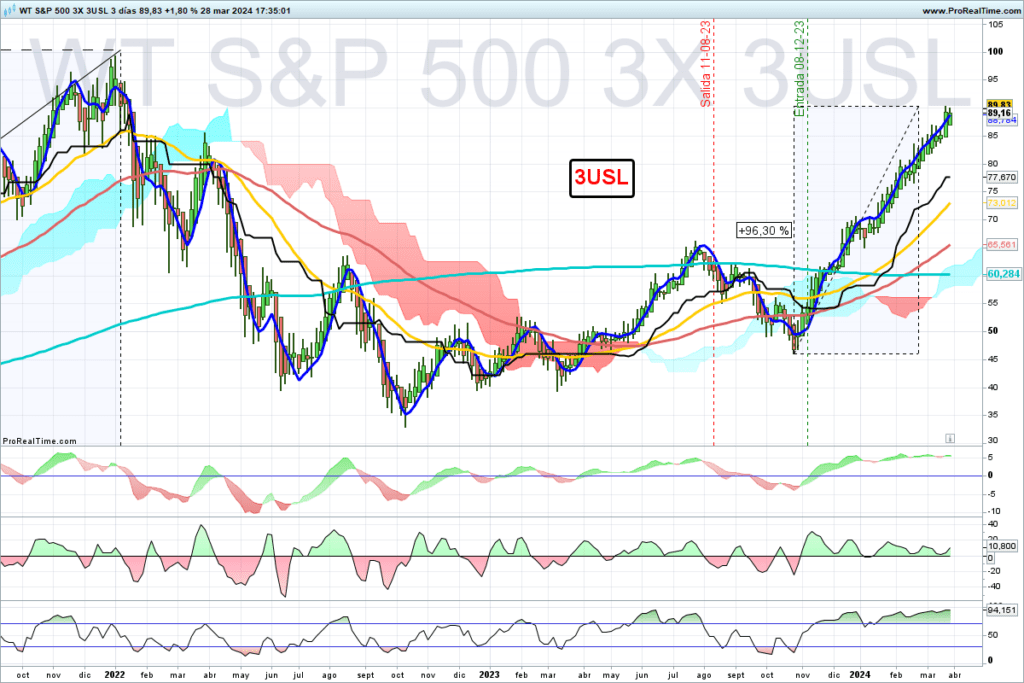Screen dimensions: 1024x683
Task: Select the 65,561 red average value label
Action: point(1001,244)
